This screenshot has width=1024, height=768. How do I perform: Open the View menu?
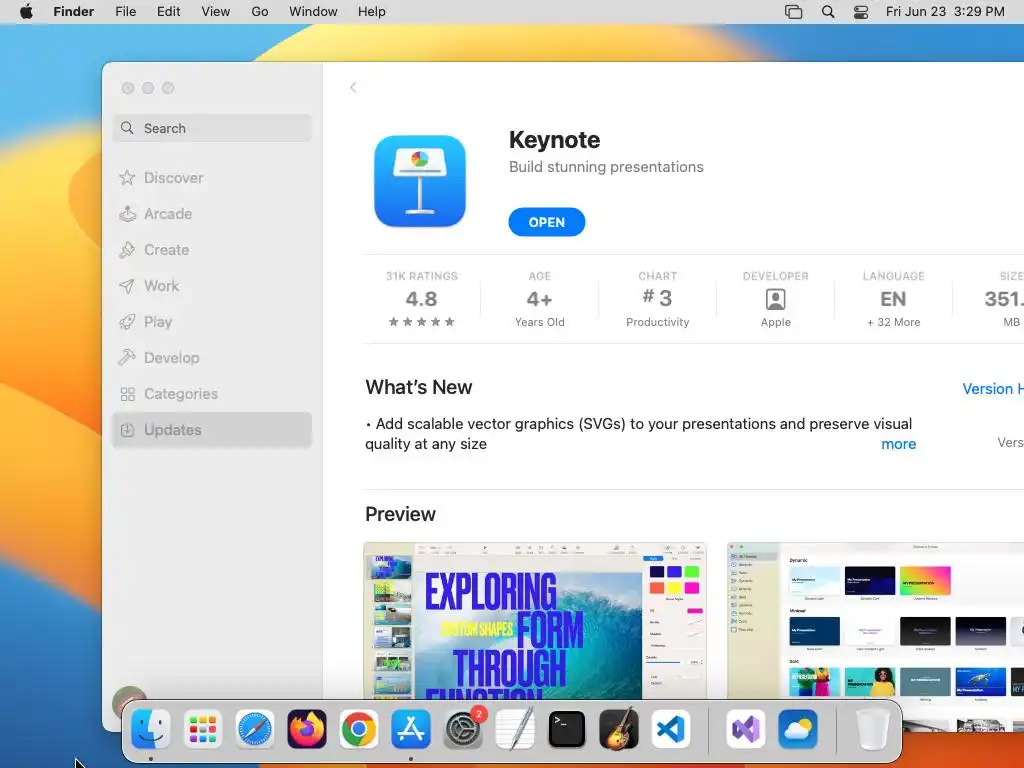(216, 12)
